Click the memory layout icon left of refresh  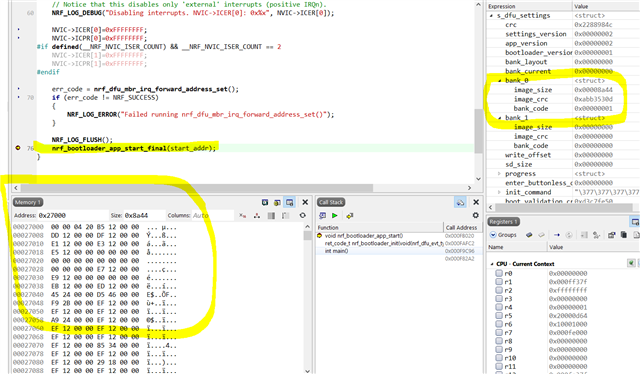pyautogui.click(x=285, y=216)
